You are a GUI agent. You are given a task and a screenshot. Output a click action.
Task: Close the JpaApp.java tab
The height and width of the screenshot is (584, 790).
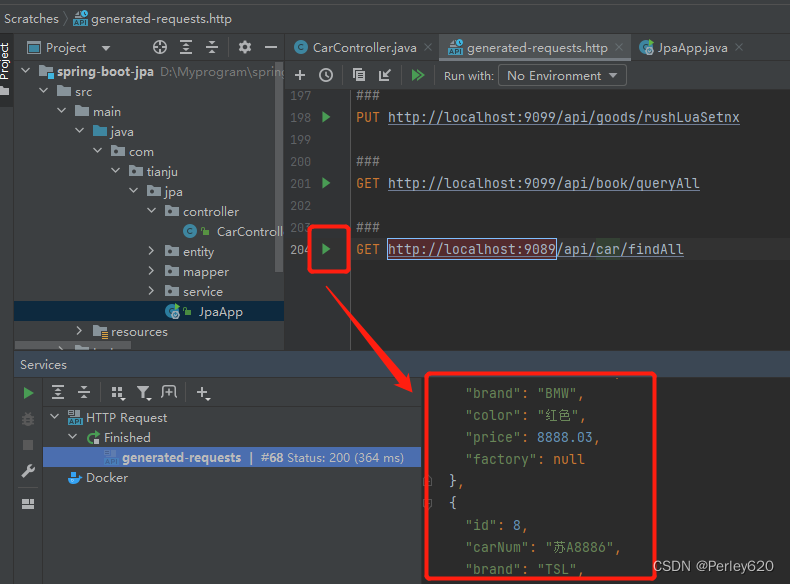pyautogui.click(x=739, y=47)
